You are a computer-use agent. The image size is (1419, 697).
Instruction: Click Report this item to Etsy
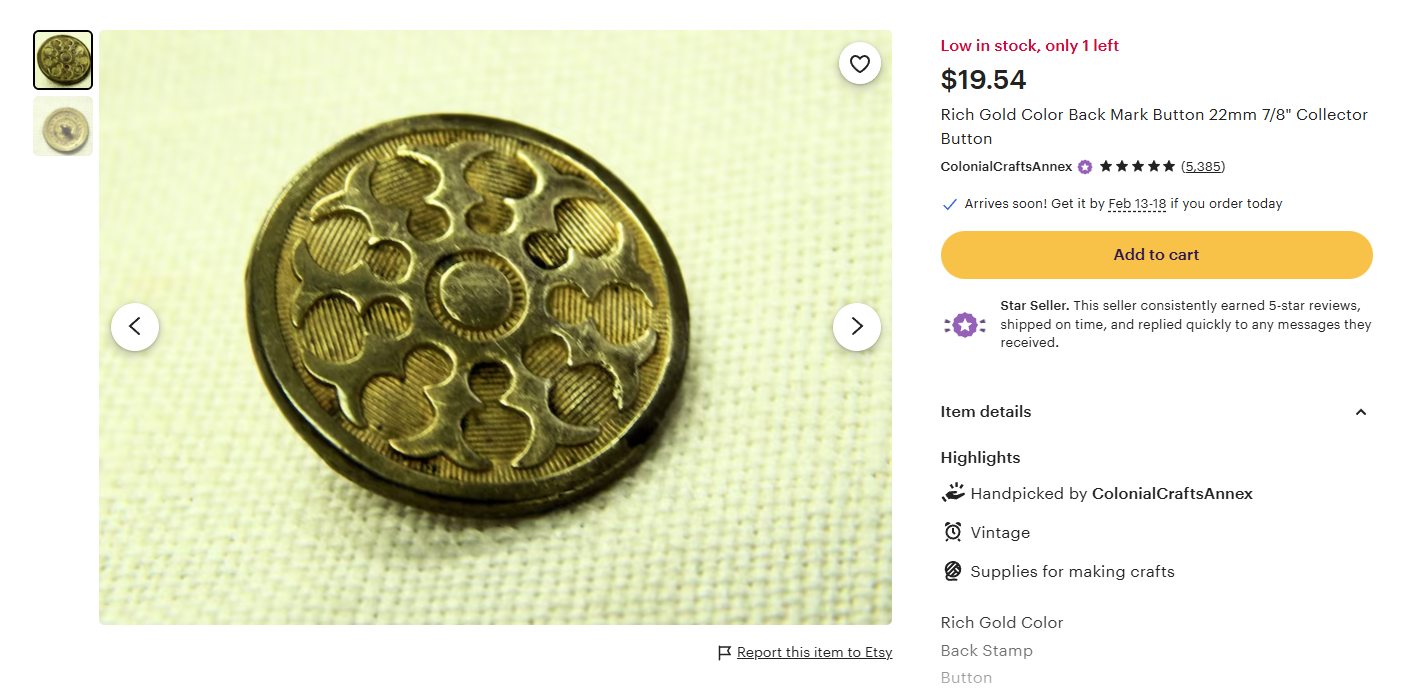tap(814, 653)
